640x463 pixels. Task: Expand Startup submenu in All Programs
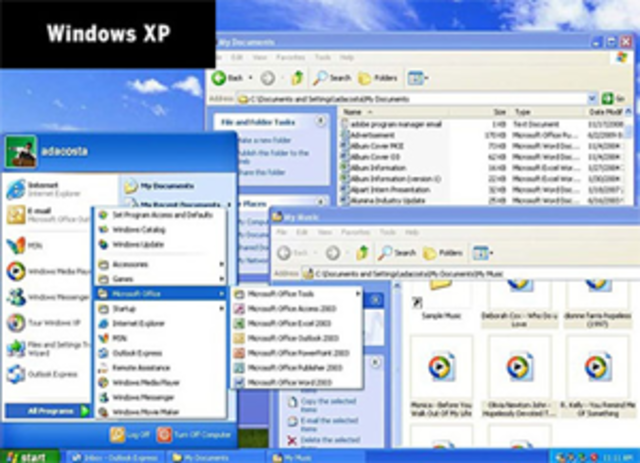click(x=162, y=309)
